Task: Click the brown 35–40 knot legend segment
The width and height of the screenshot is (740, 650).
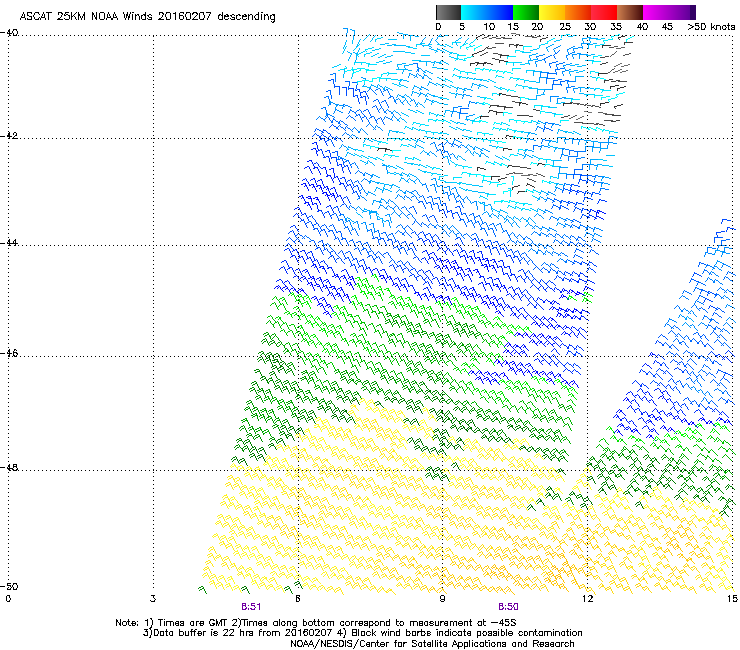Action: [630, 12]
